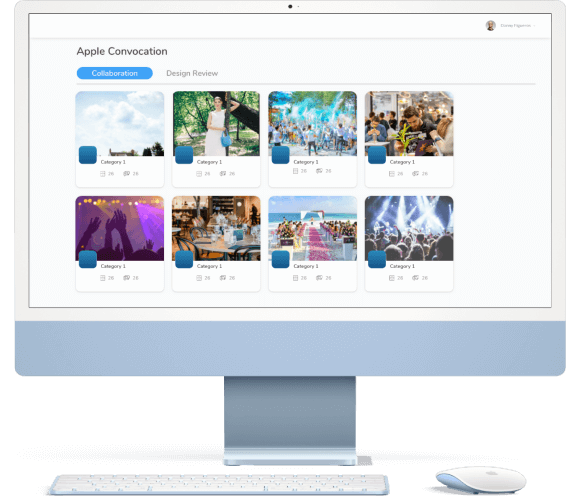Image resolution: width=567 pixels, height=500 pixels.
Task: Switch to the Design Review tab
Action: (x=192, y=73)
